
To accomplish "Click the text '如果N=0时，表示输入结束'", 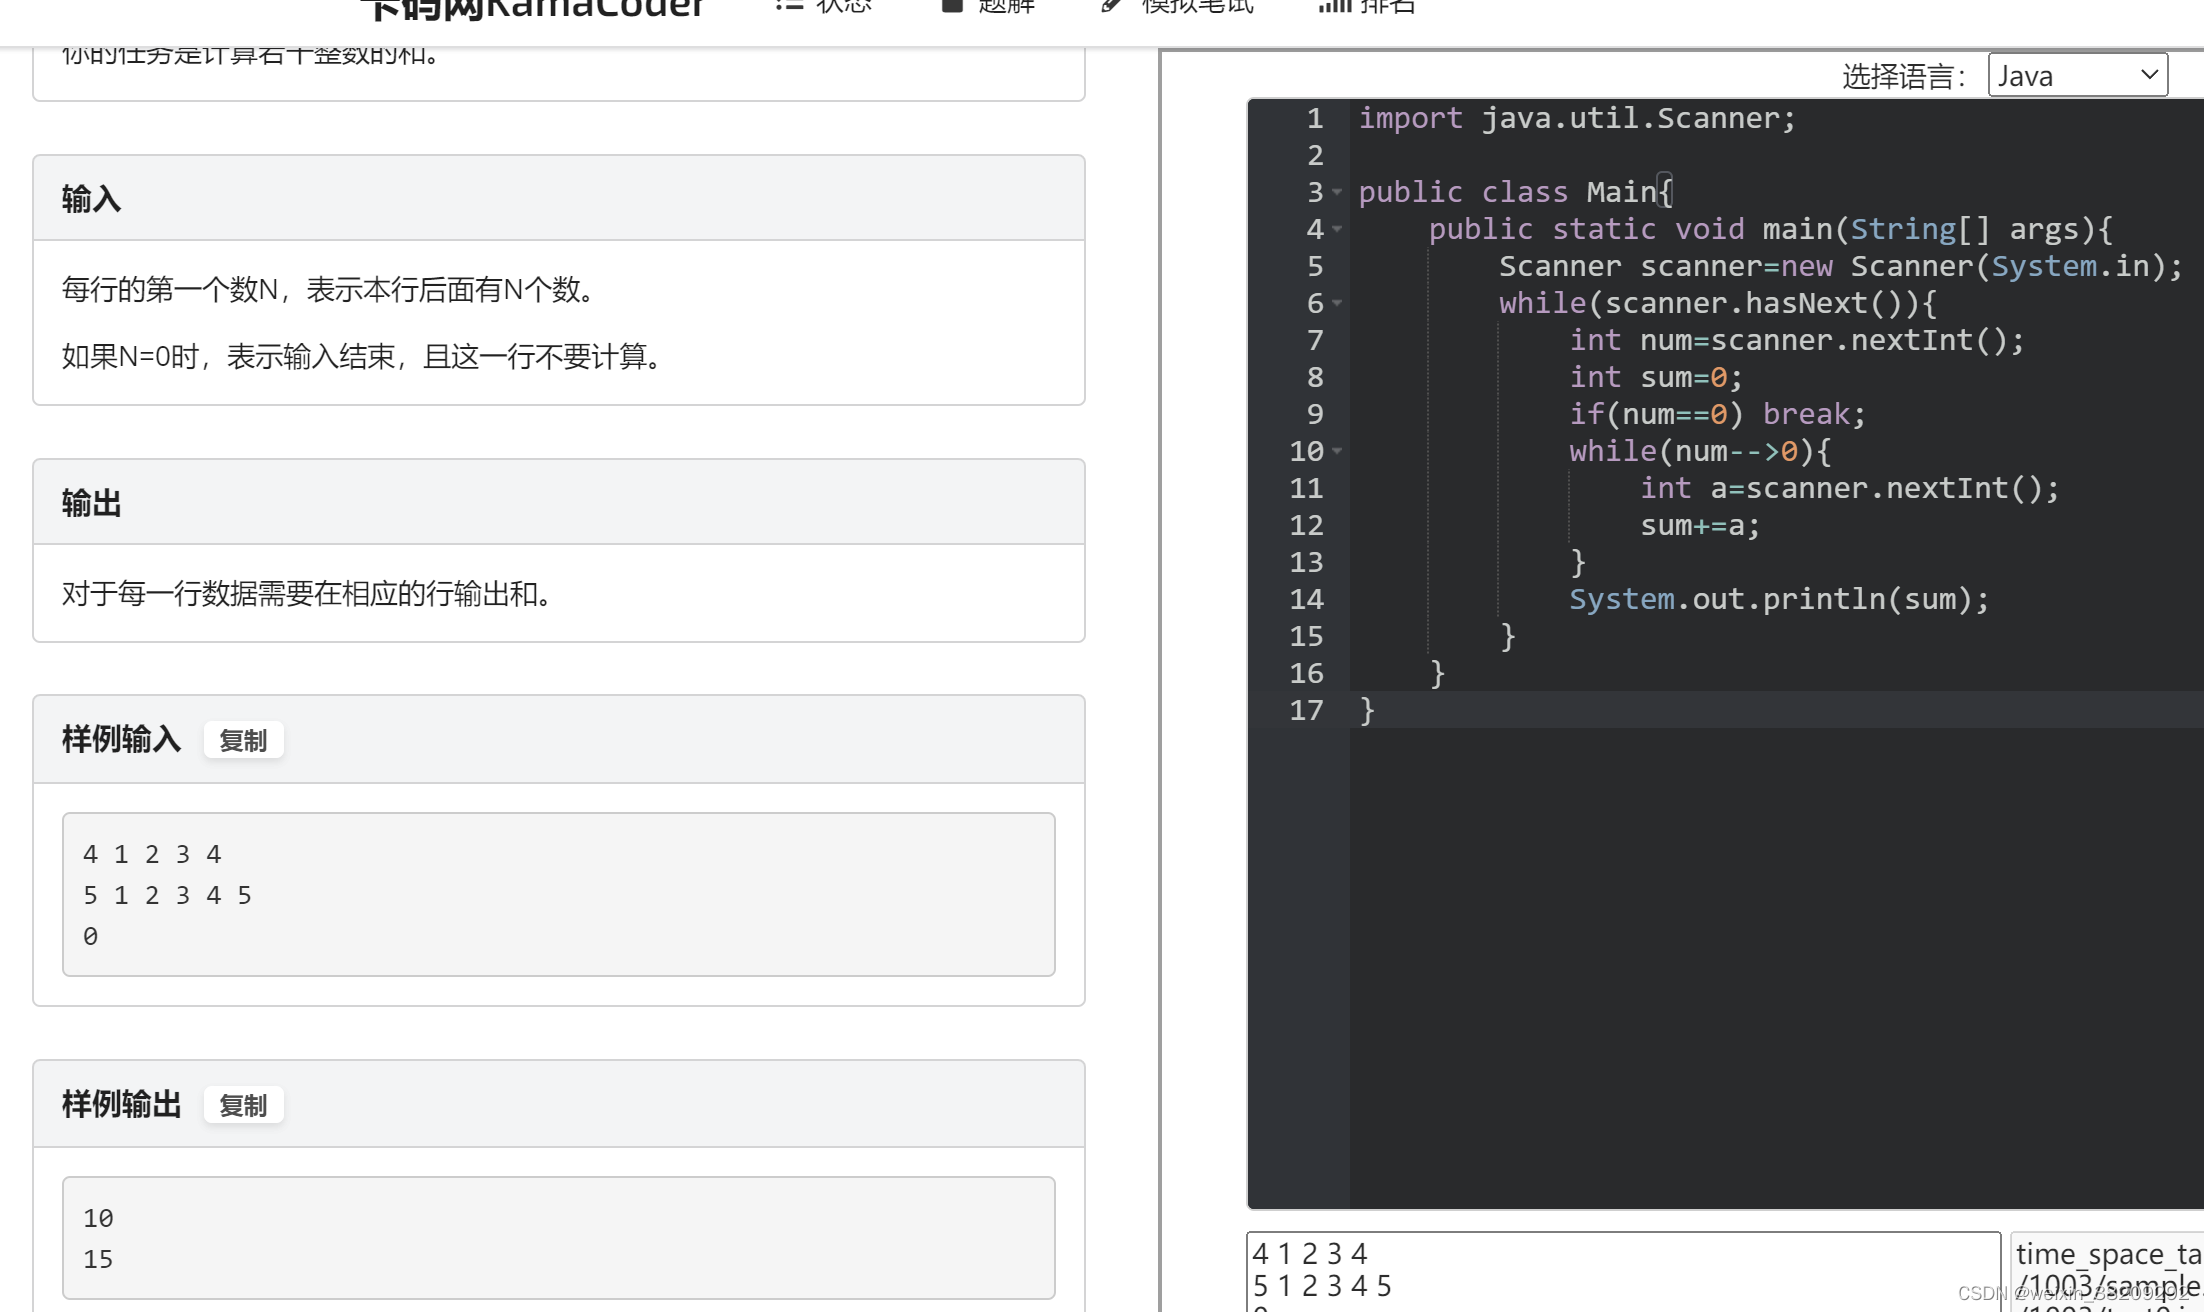I will pyautogui.click(x=228, y=357).
